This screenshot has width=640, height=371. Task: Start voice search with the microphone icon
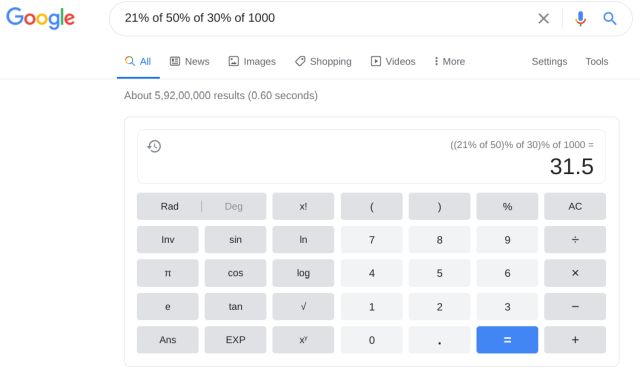tap(580, 18)
